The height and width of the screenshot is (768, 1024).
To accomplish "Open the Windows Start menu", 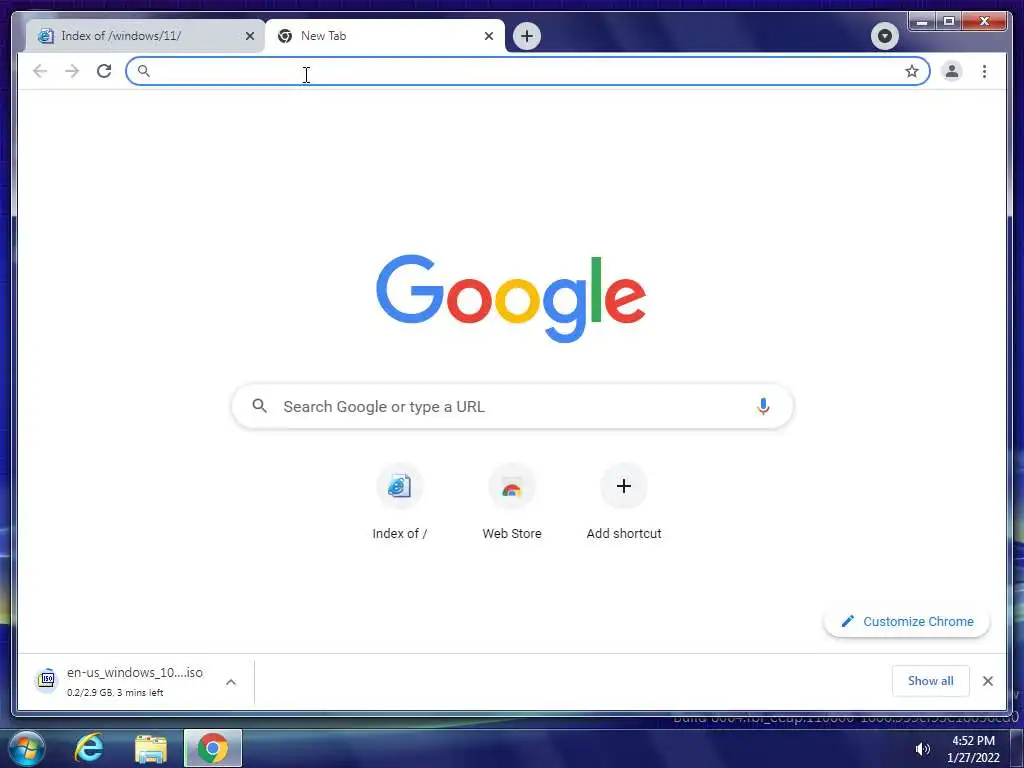I will (27, 748).
